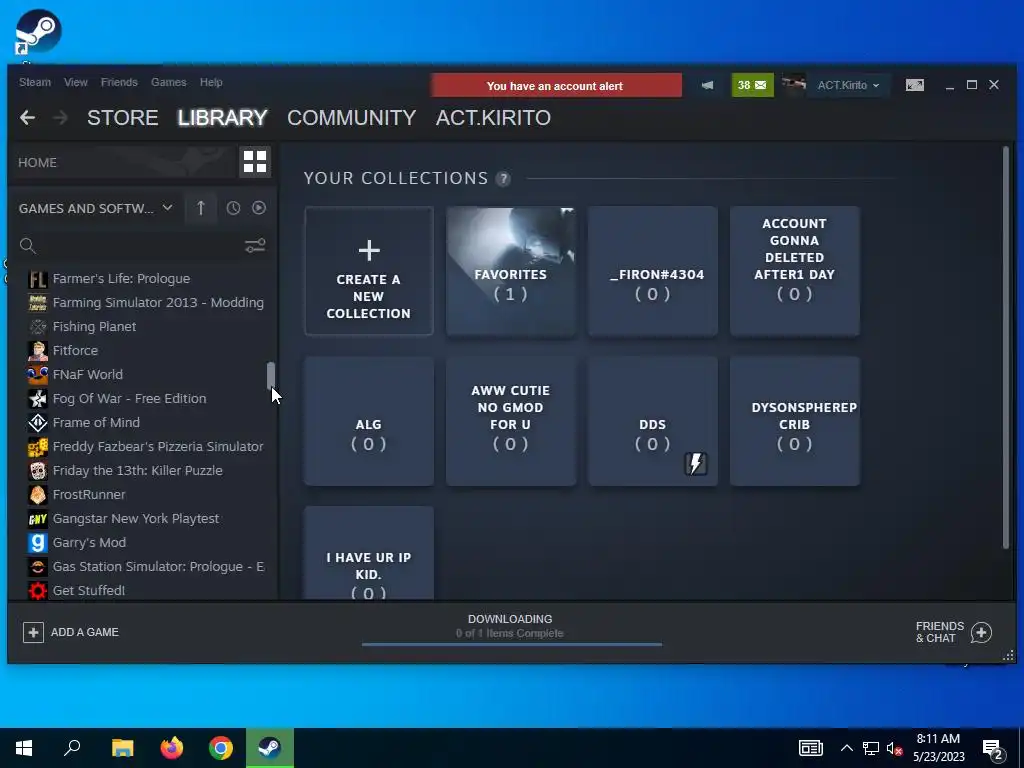
Task: Sort library by the up arrow
Action: pyautogui.click(x=200, y=208)
